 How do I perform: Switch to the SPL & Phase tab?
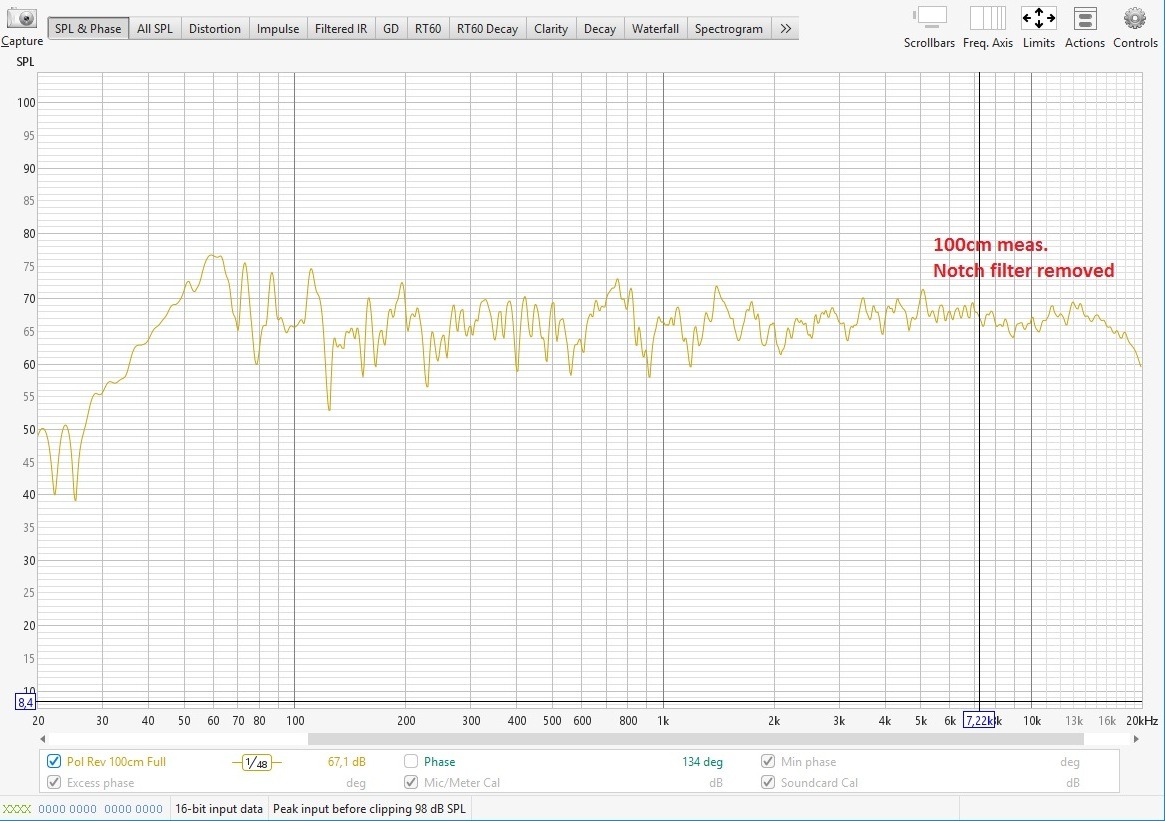click(88, 28)
